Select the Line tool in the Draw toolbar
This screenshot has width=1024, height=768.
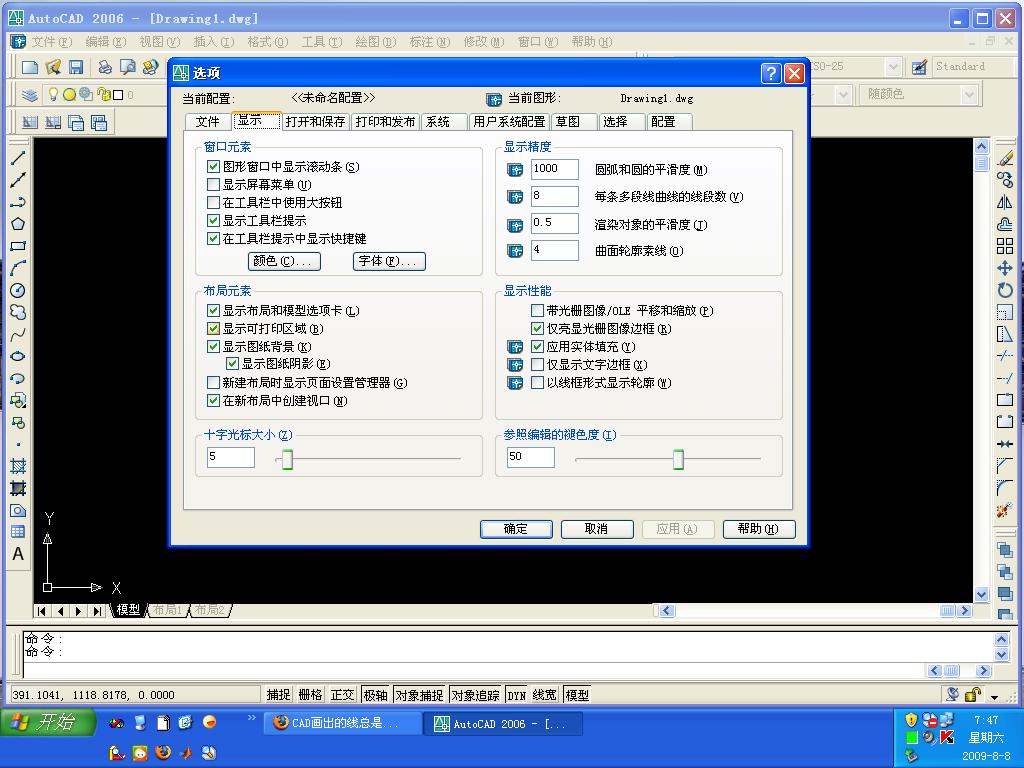17,157
